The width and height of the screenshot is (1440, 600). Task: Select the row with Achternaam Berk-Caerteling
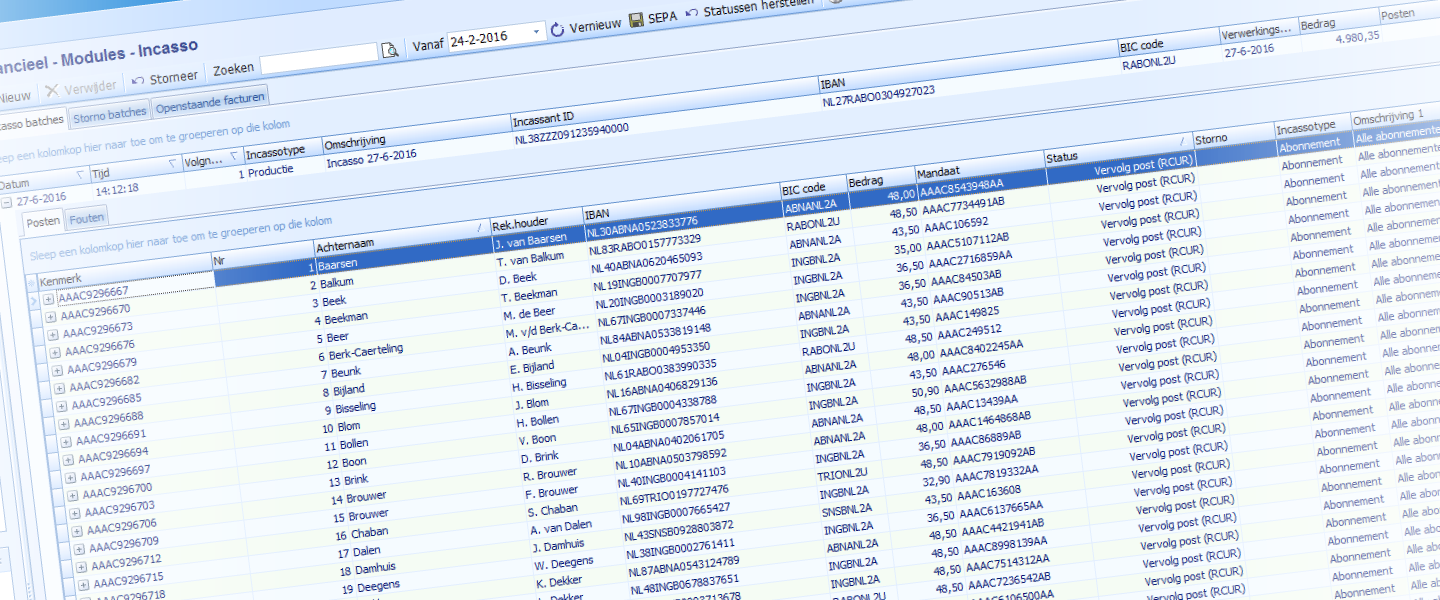click(x=366, y=350)
